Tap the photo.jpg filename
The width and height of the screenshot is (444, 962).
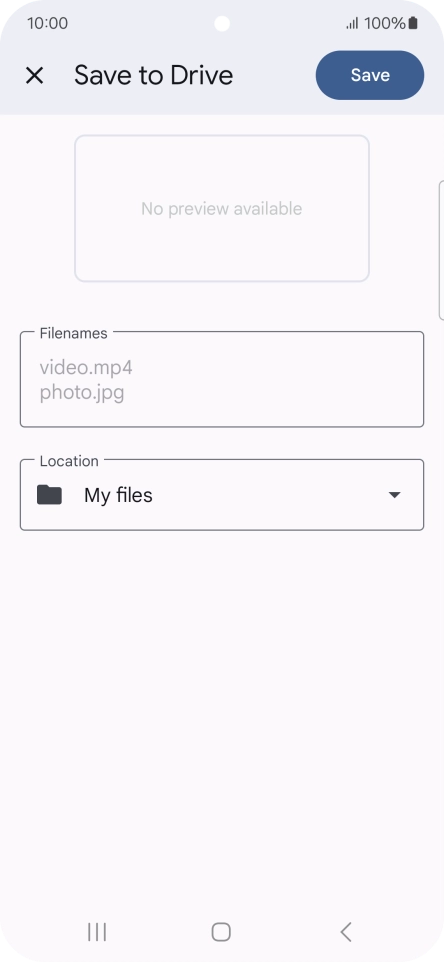pyautogui.click(x=82, y=393)
